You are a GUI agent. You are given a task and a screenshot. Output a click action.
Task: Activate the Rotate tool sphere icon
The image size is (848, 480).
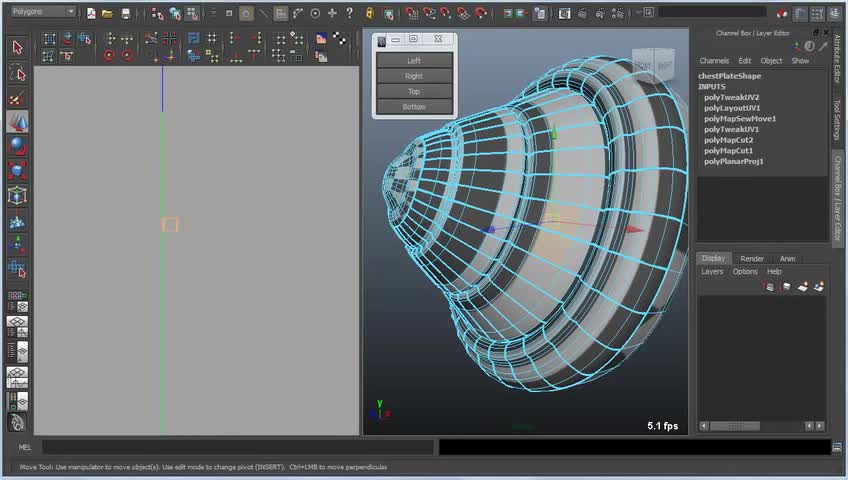click(17, 146)
